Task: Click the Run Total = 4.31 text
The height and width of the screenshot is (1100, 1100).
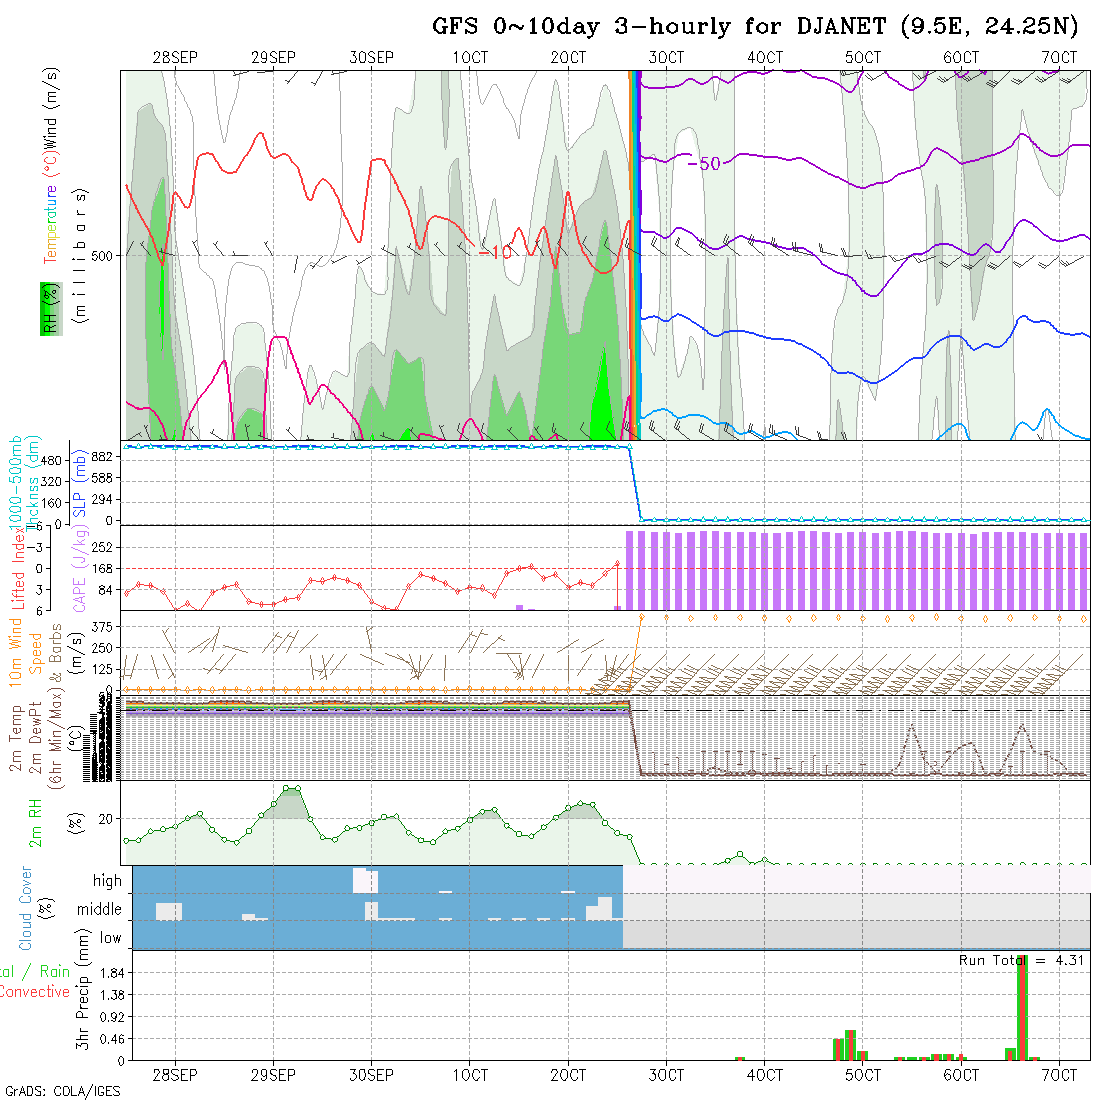Action: (x=1019, y=960)
